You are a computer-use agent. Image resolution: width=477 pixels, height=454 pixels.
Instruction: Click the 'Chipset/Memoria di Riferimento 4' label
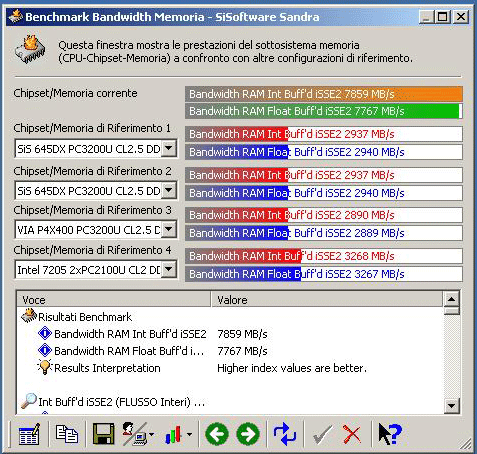click(x=92, y=250)
